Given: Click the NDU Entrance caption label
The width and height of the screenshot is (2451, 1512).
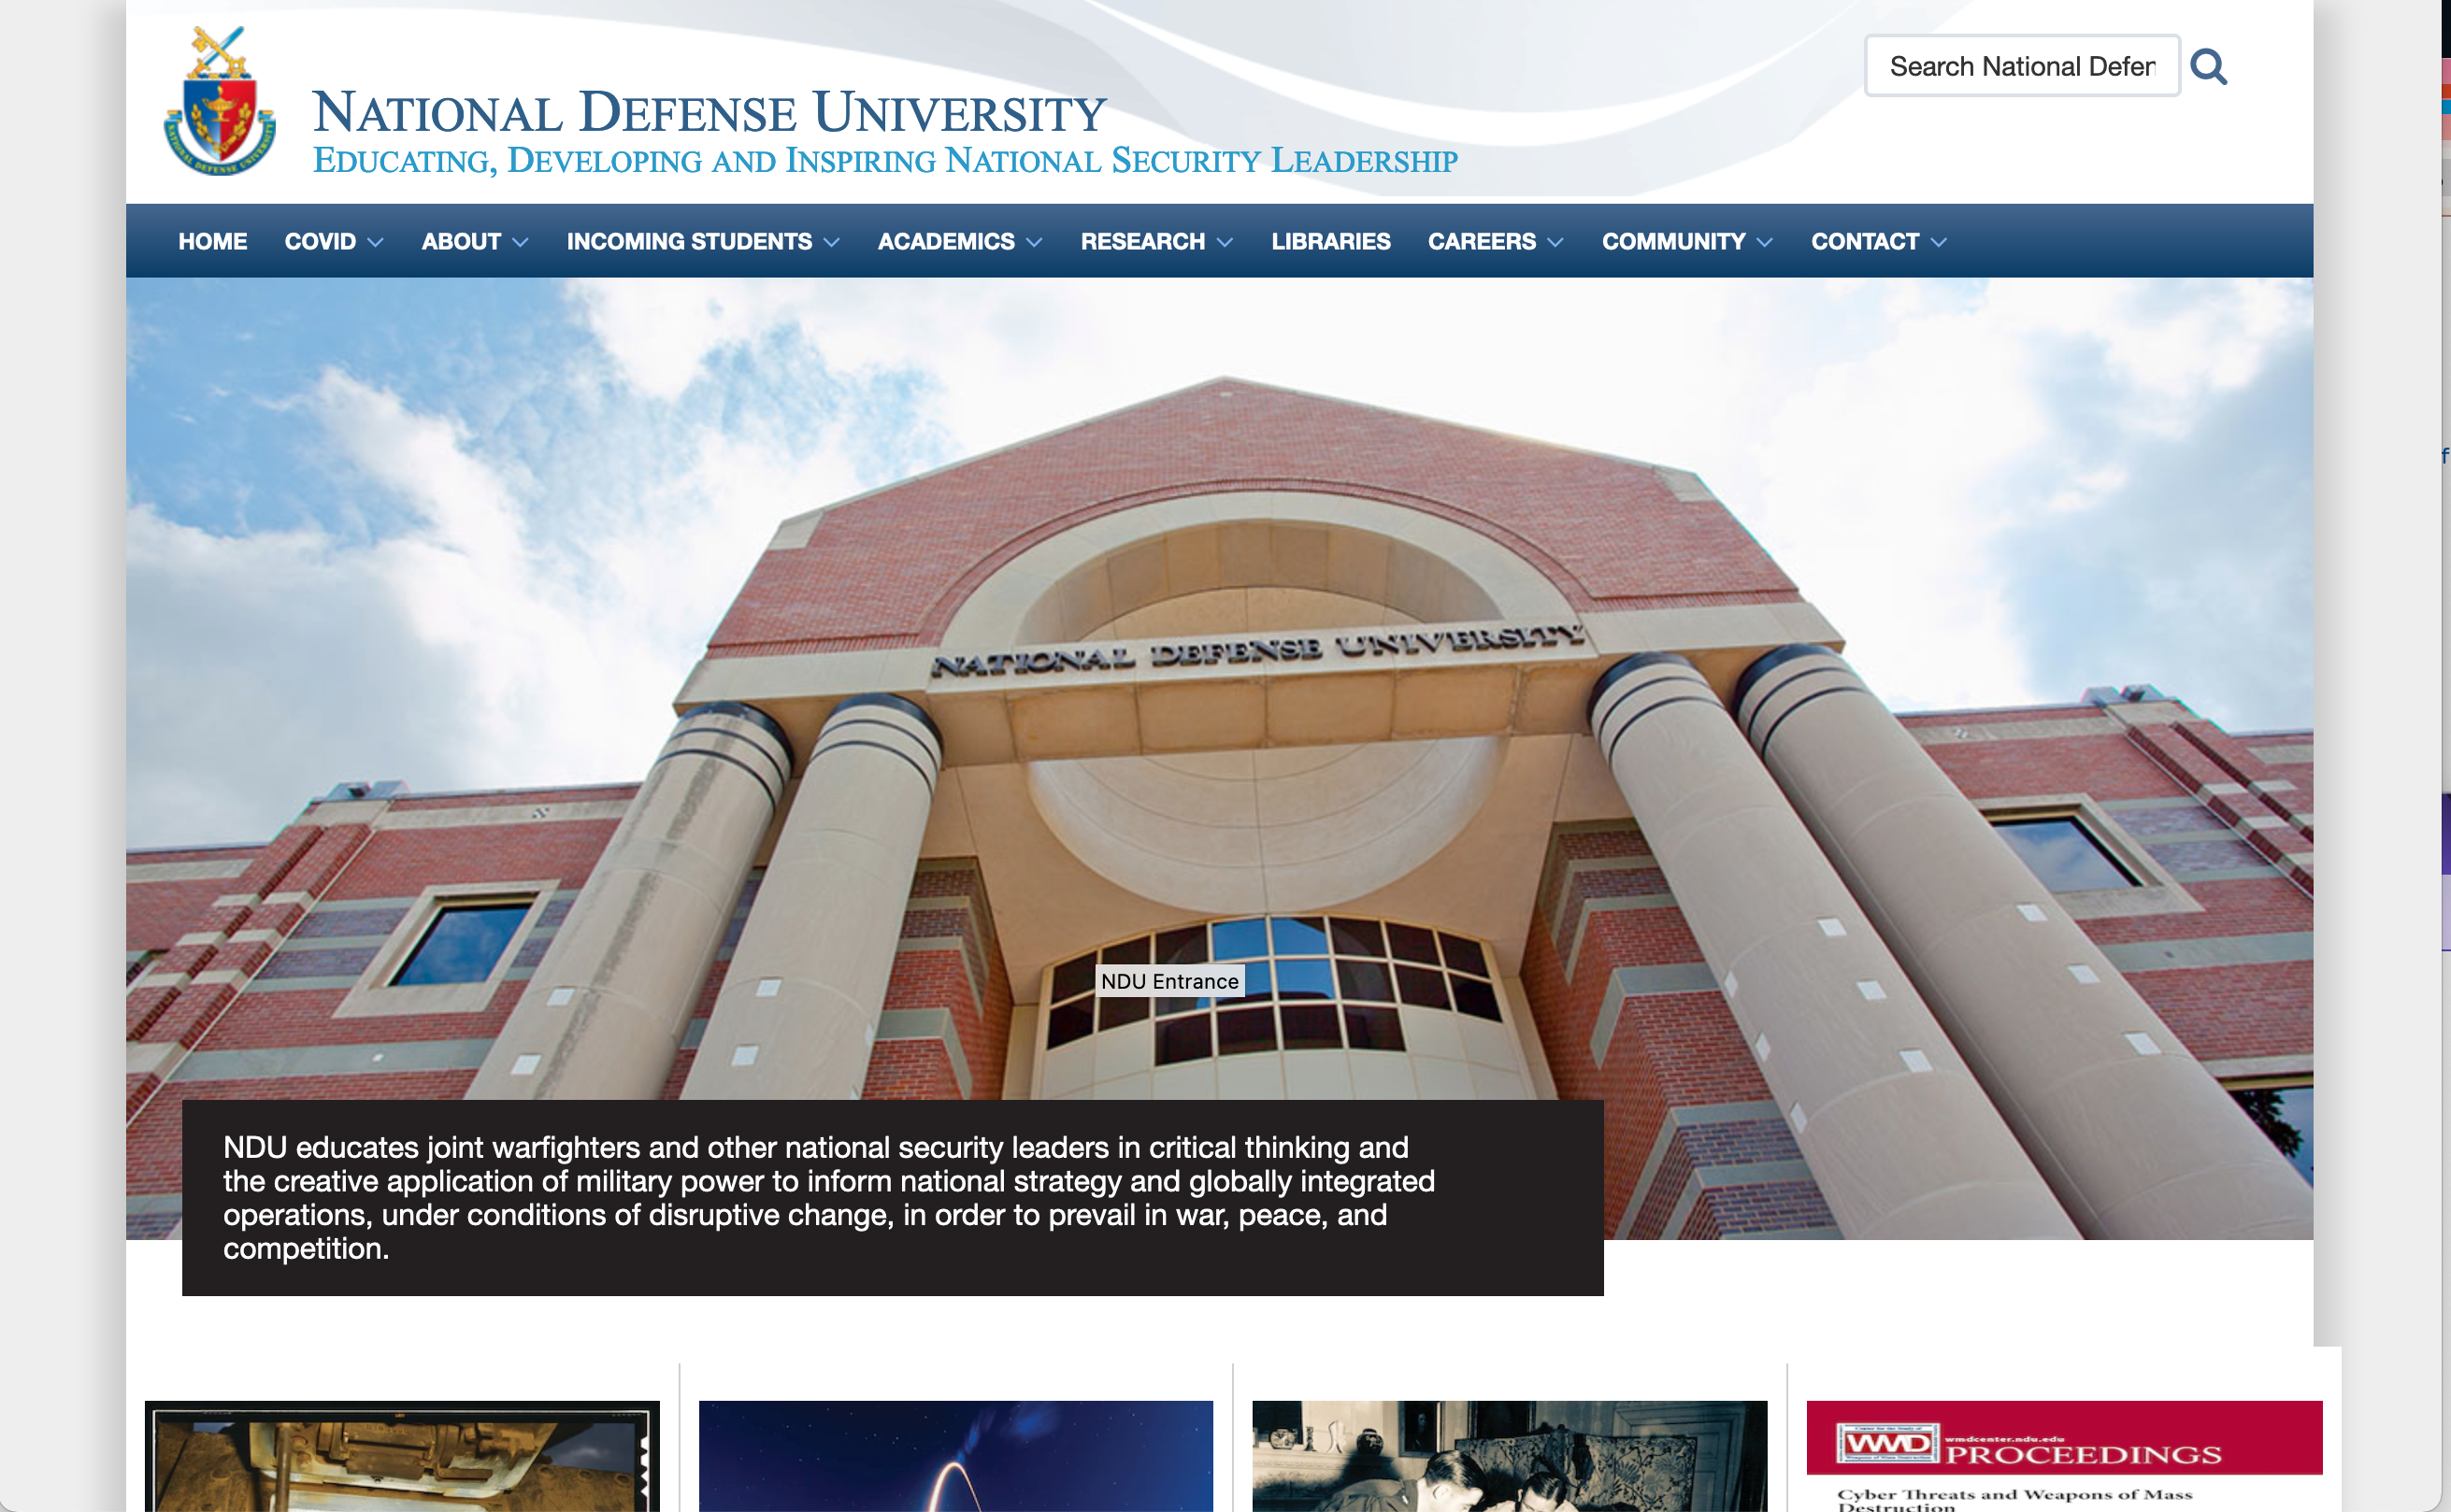Looking at the screenshot, I should click(x=1169, y=981).
